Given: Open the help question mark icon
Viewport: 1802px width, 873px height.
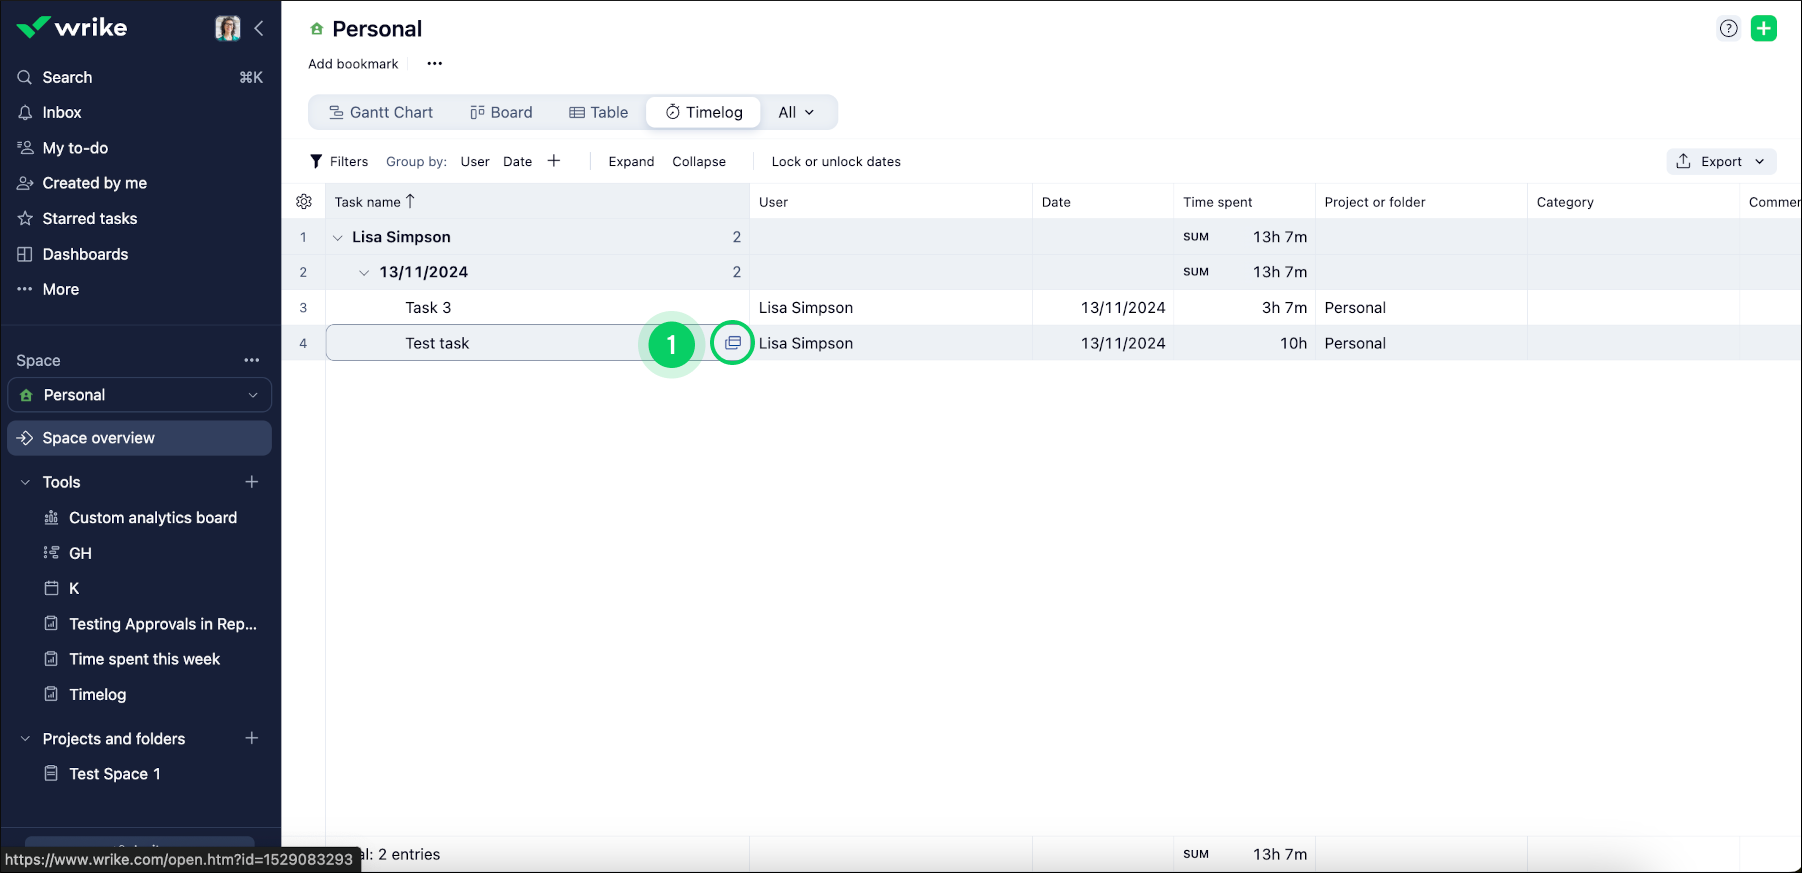Looking at the screenshot, I should pos(1728,28).
